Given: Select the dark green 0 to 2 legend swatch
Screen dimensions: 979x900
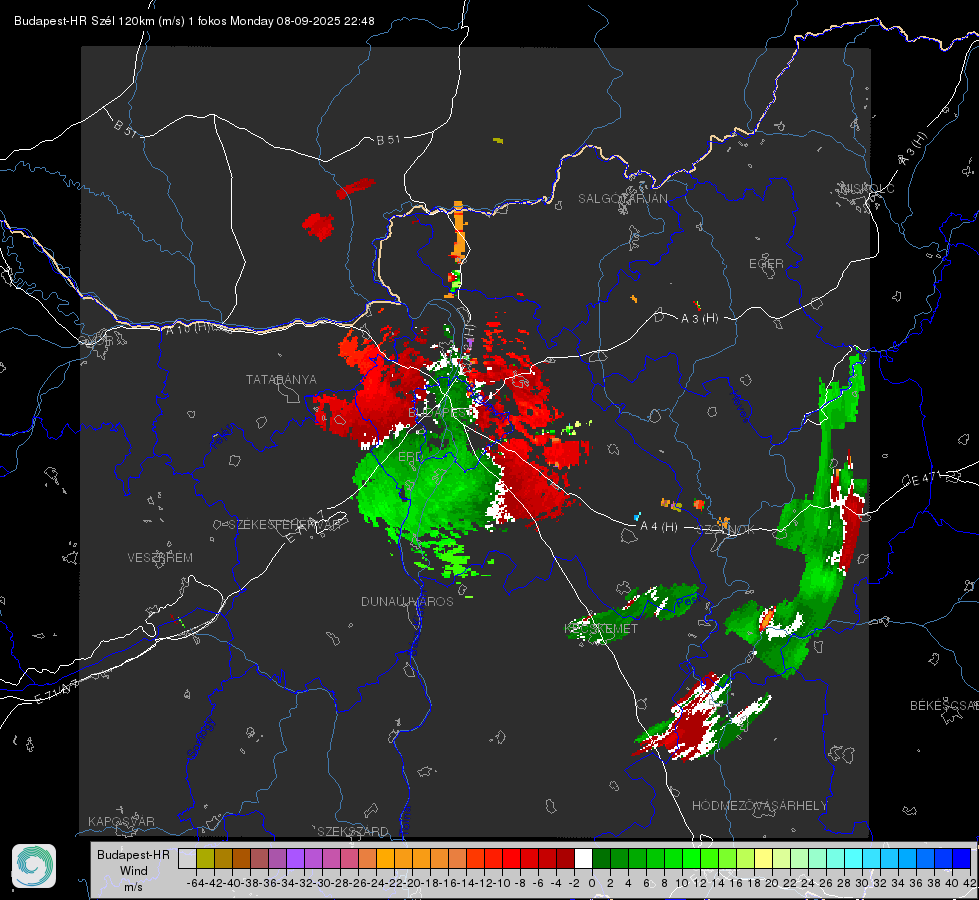Looking at the screenshot, I should coord(601,859).
